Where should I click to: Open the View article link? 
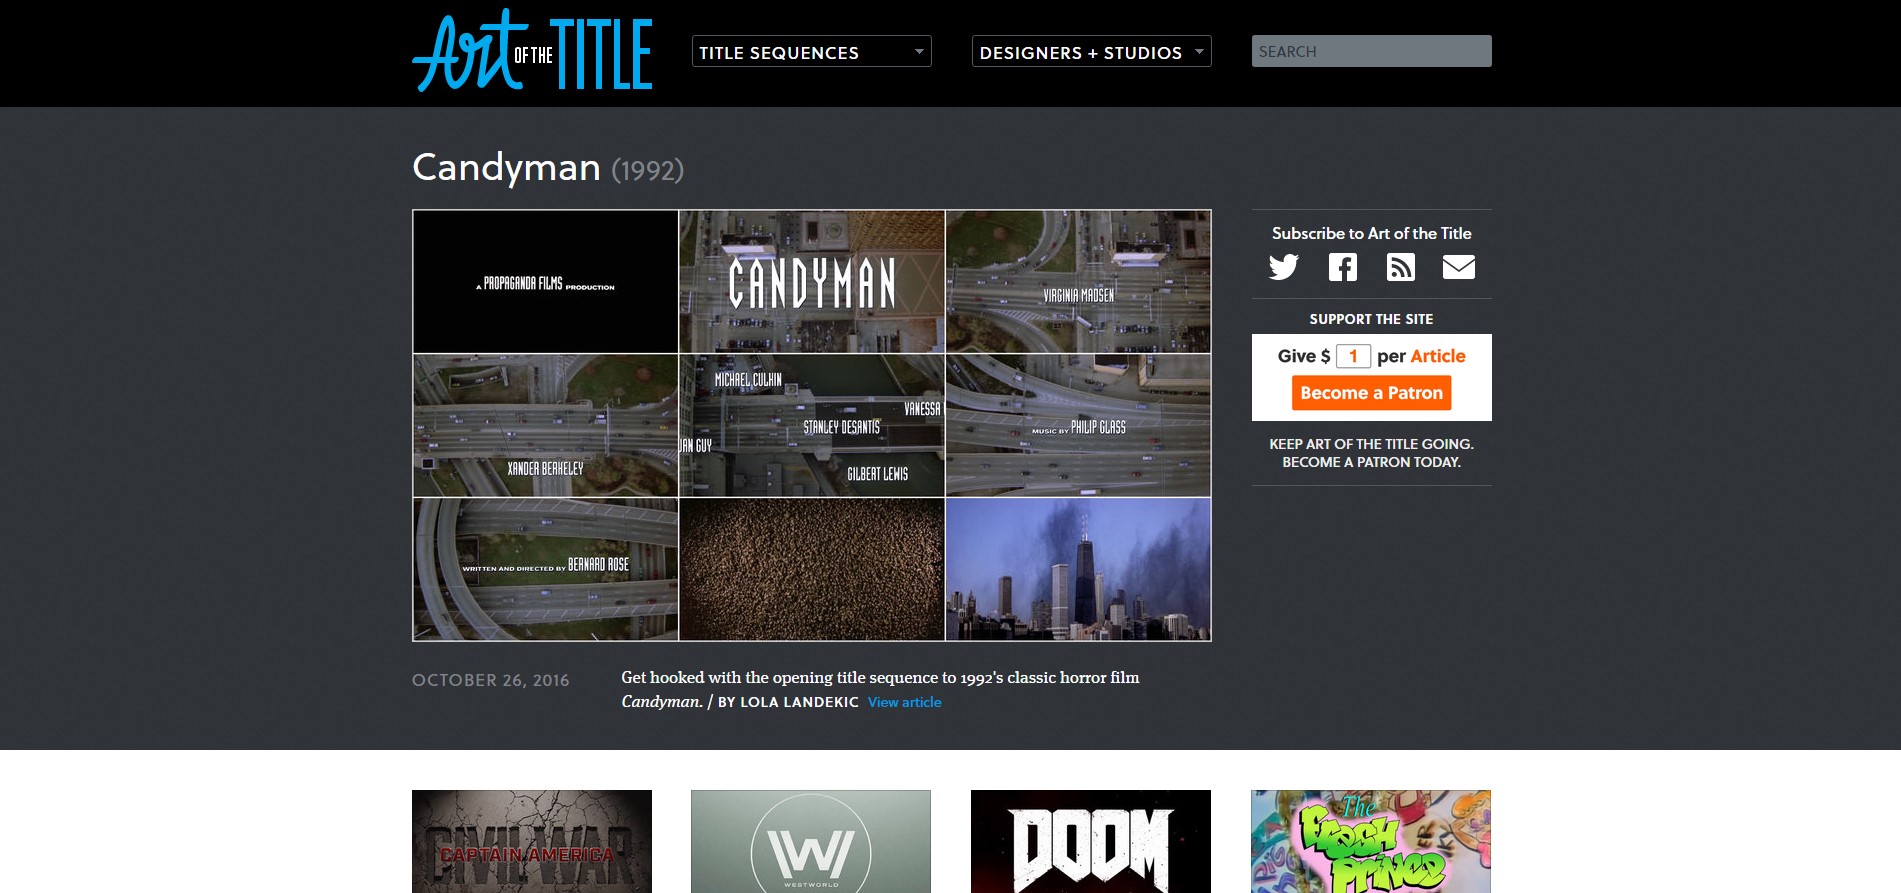coord(904,702)
